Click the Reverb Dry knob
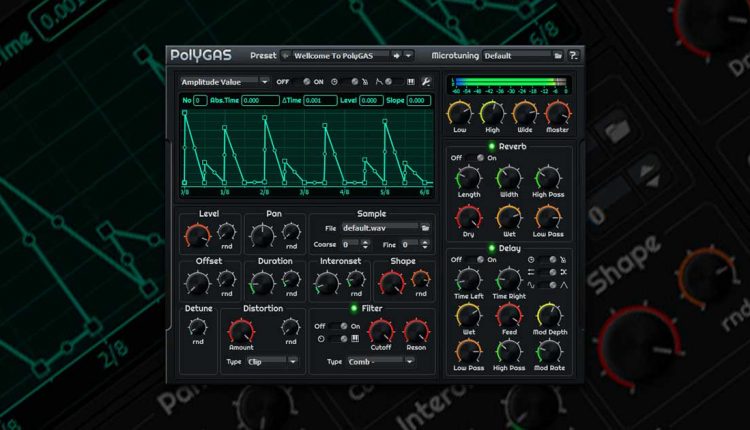 [469, 218]
